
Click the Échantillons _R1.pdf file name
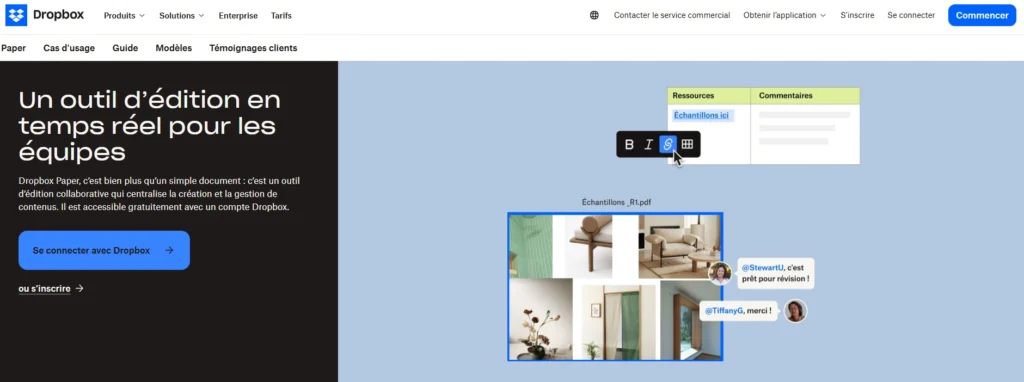point(616,202)
